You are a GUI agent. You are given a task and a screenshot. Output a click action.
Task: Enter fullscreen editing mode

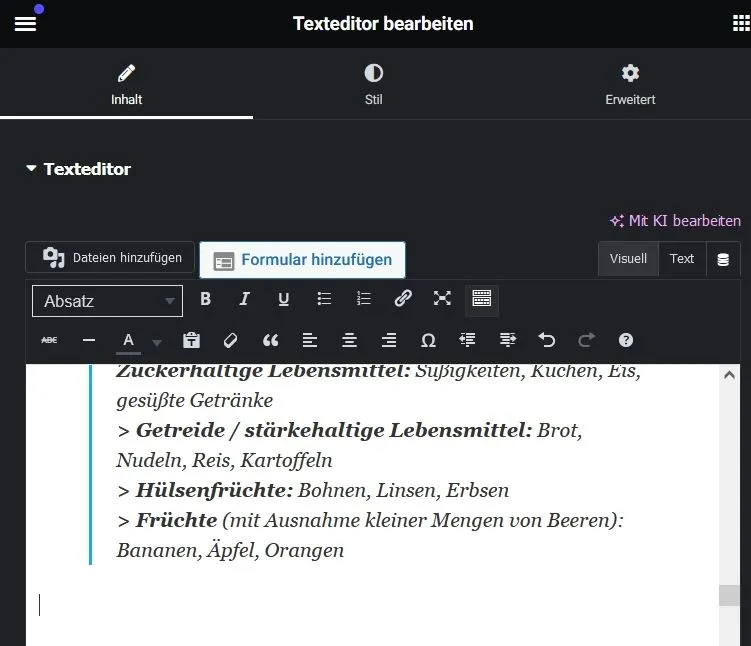[x=442, y=298]
